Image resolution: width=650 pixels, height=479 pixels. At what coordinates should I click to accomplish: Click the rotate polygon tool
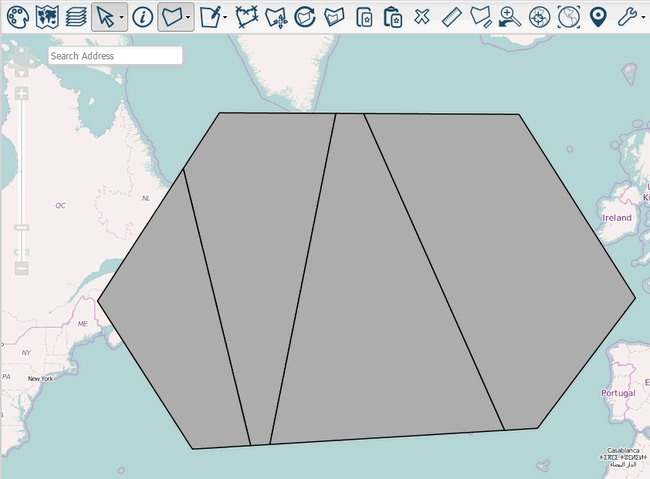tap(305, 16)
